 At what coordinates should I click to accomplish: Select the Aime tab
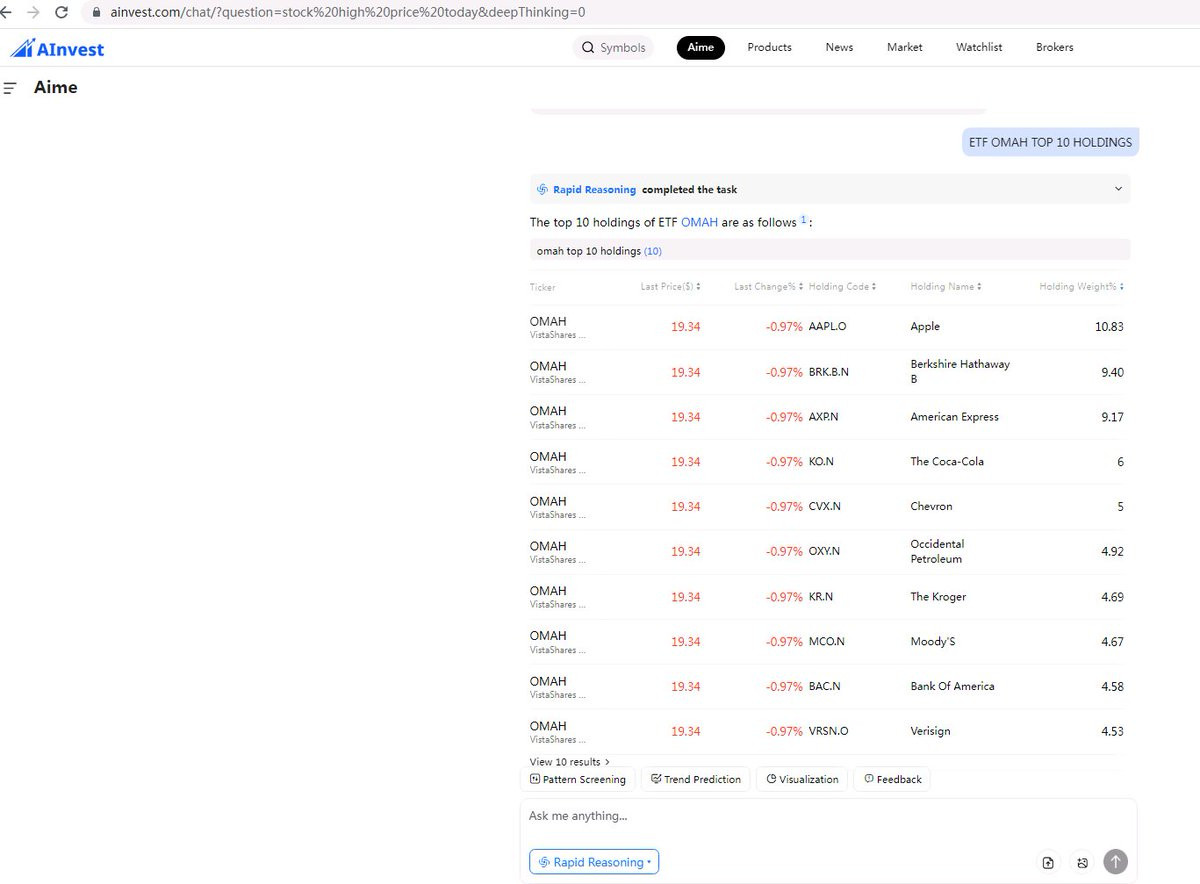pos(700,47)
